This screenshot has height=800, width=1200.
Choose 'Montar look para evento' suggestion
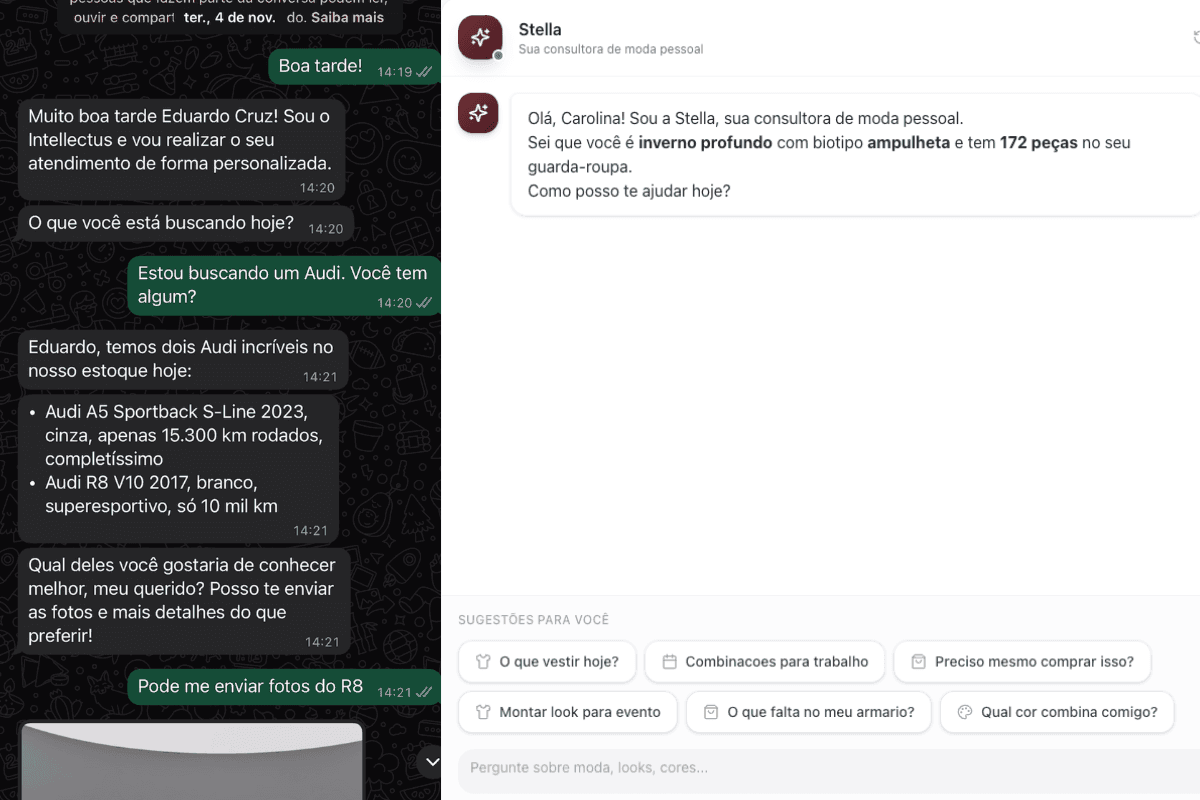pyautogui.click(x=568, y=713)
